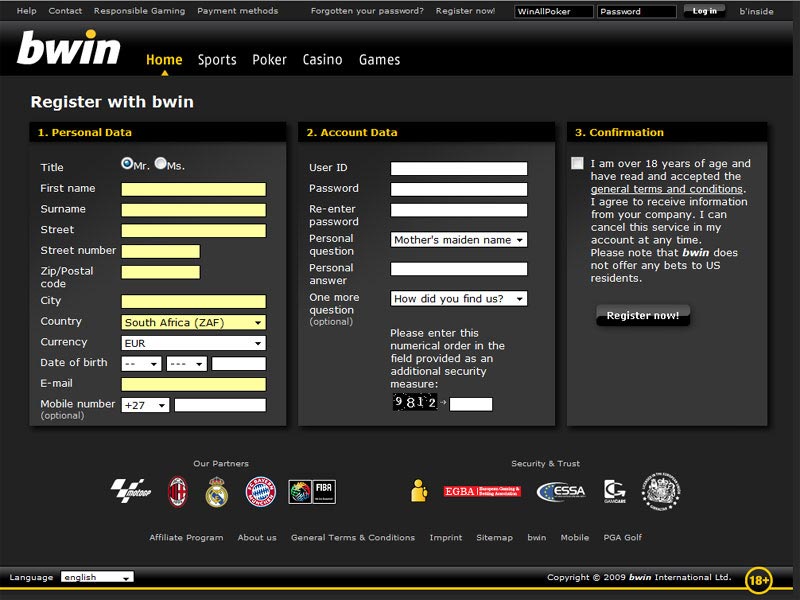Open the GamCare logo
800x600 pixels.
pos(615,491)
